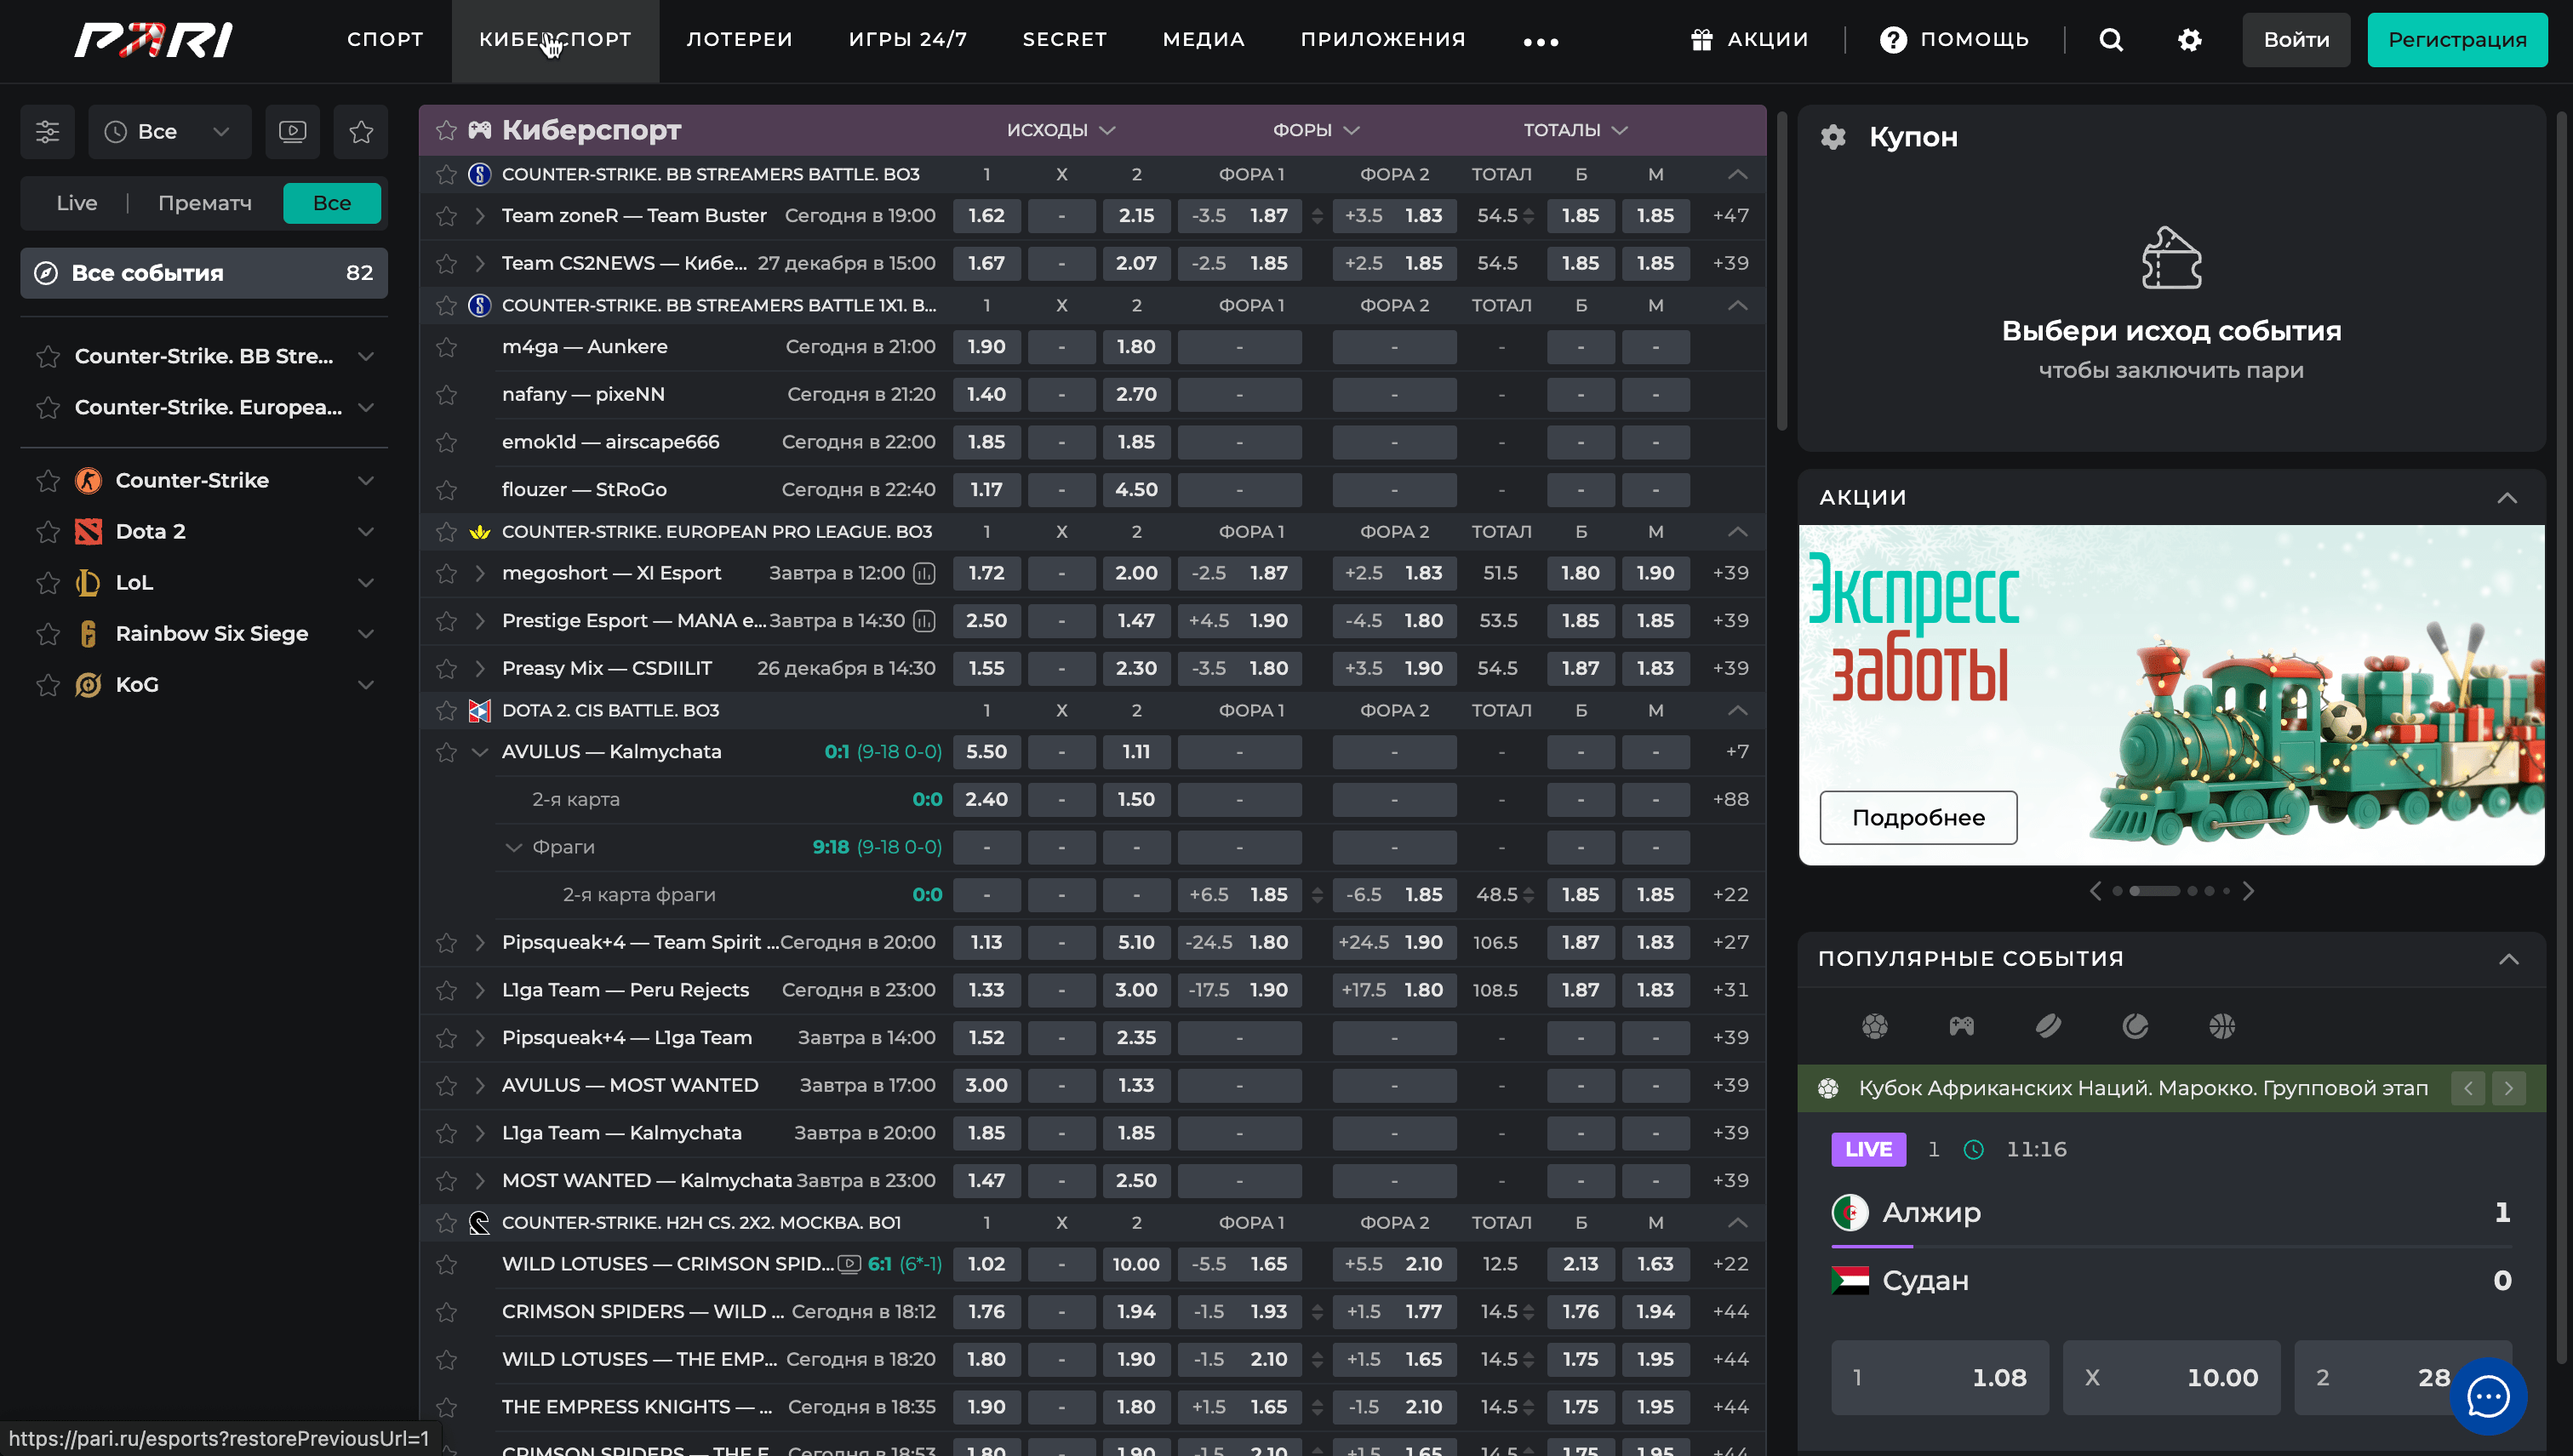
Task: Select the gamepad icon in popular events
Action: point(1961,1026)
